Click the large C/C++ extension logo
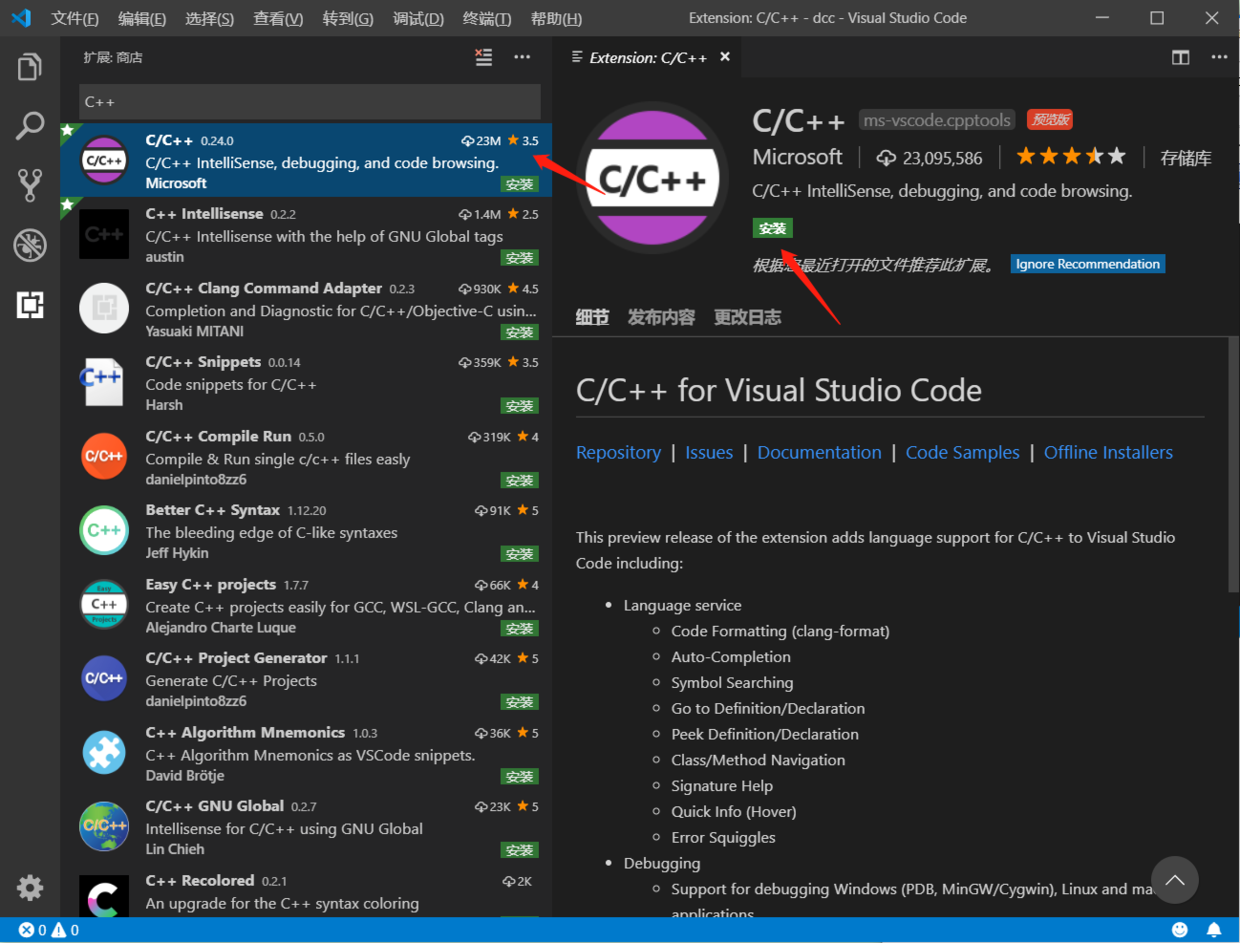The width and height of the screenshot is (1240, 943). point(653,177)
